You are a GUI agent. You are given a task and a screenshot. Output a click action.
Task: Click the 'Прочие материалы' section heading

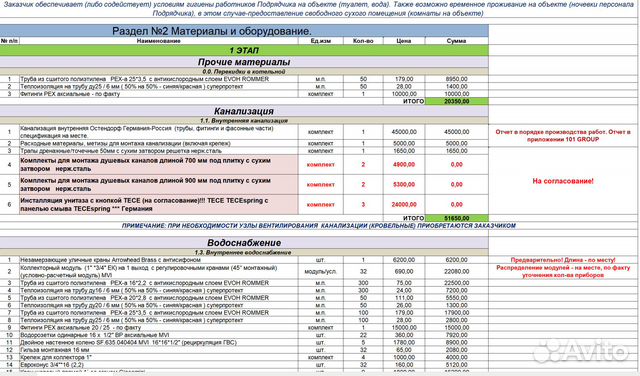pyautogui.click(x=244, y=62)
